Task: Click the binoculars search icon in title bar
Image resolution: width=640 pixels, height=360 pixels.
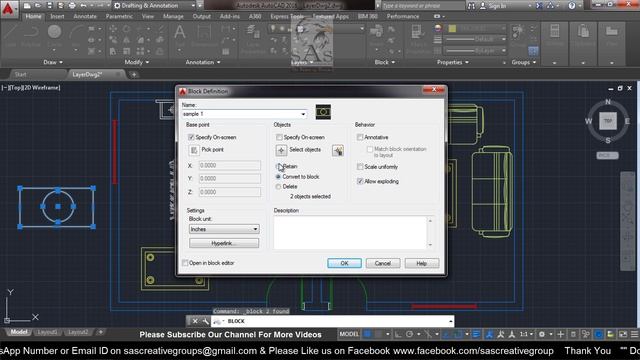Action: click(x=472, y=6)
